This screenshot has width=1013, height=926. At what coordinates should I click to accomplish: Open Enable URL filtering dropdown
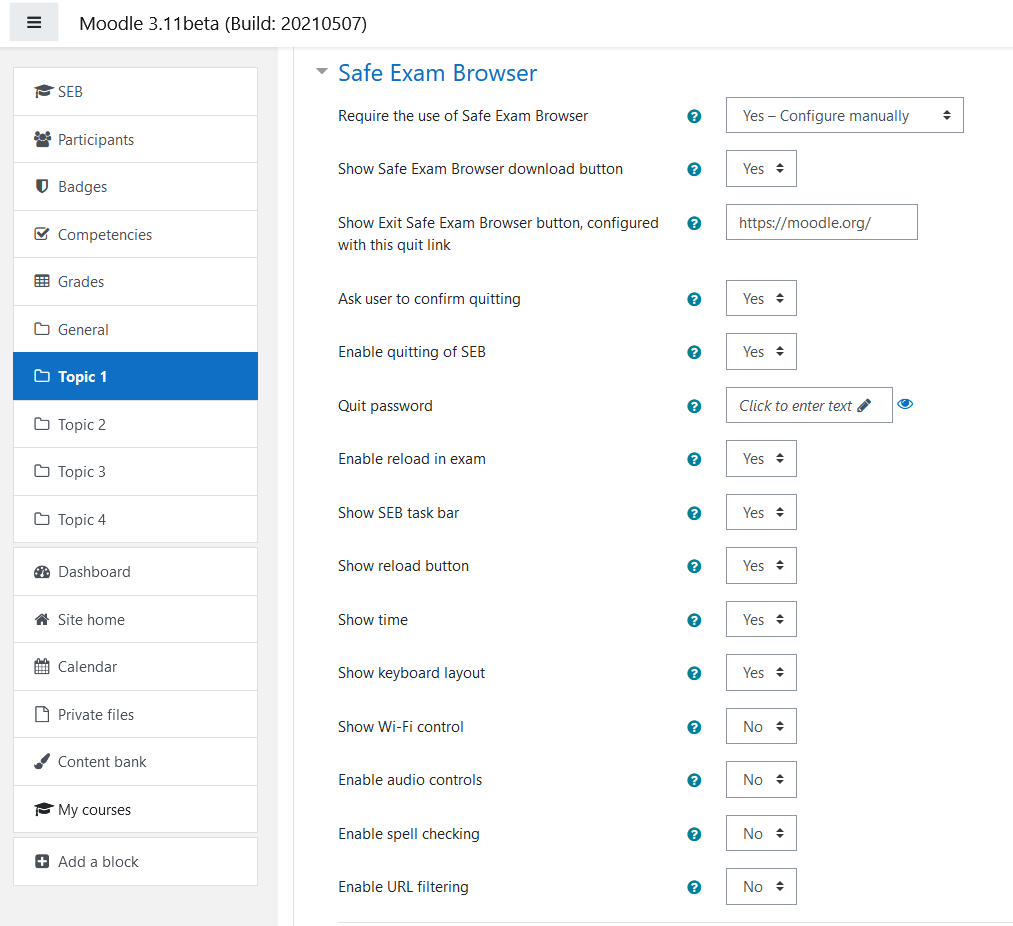pyautogui.click(x=761, y=887)
